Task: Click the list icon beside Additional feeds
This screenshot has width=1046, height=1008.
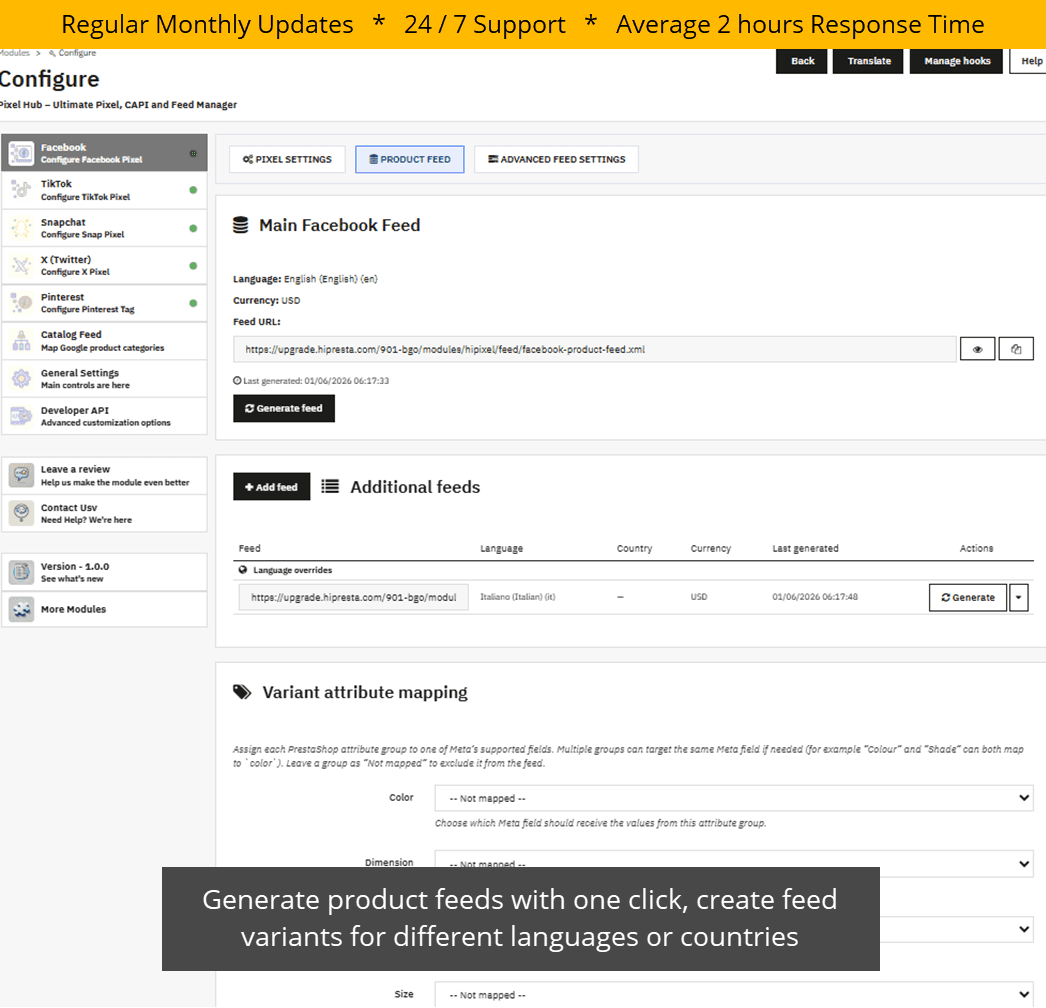Action: pos(330,486)
